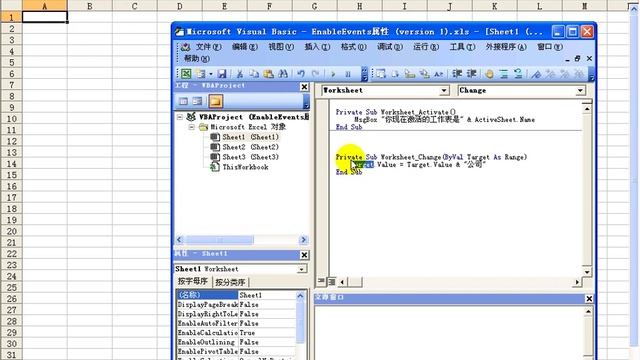Open the 编辑 menu
The width and height of the screenshot is (640, 360).
(244, 47)
